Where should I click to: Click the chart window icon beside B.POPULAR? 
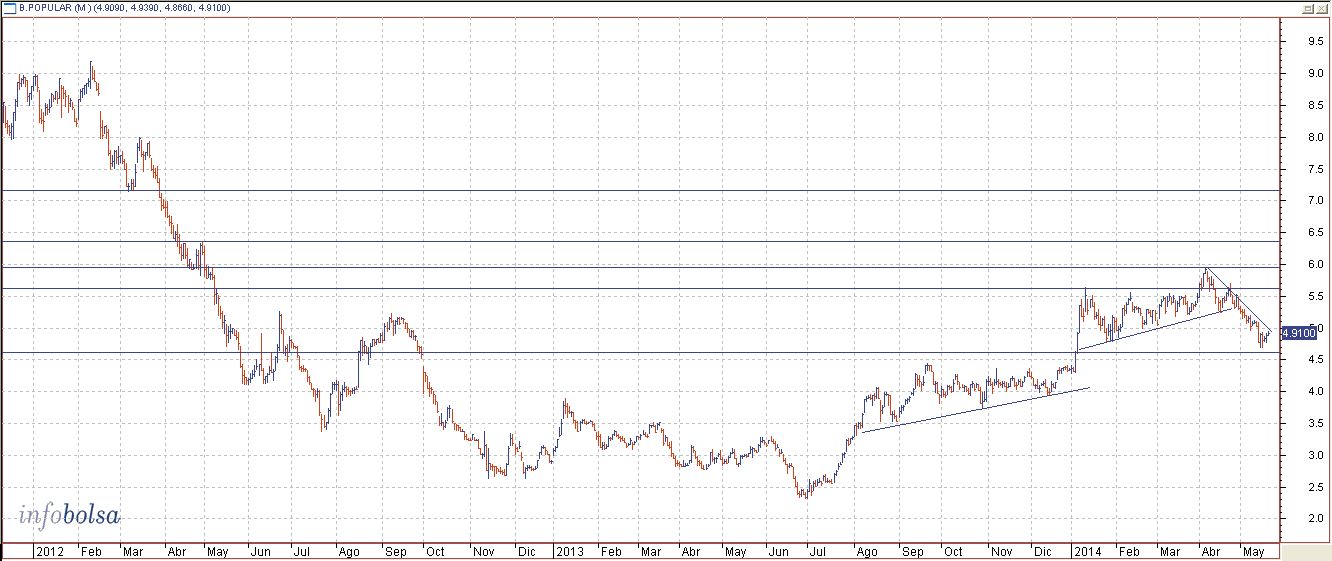pos(10,7)
